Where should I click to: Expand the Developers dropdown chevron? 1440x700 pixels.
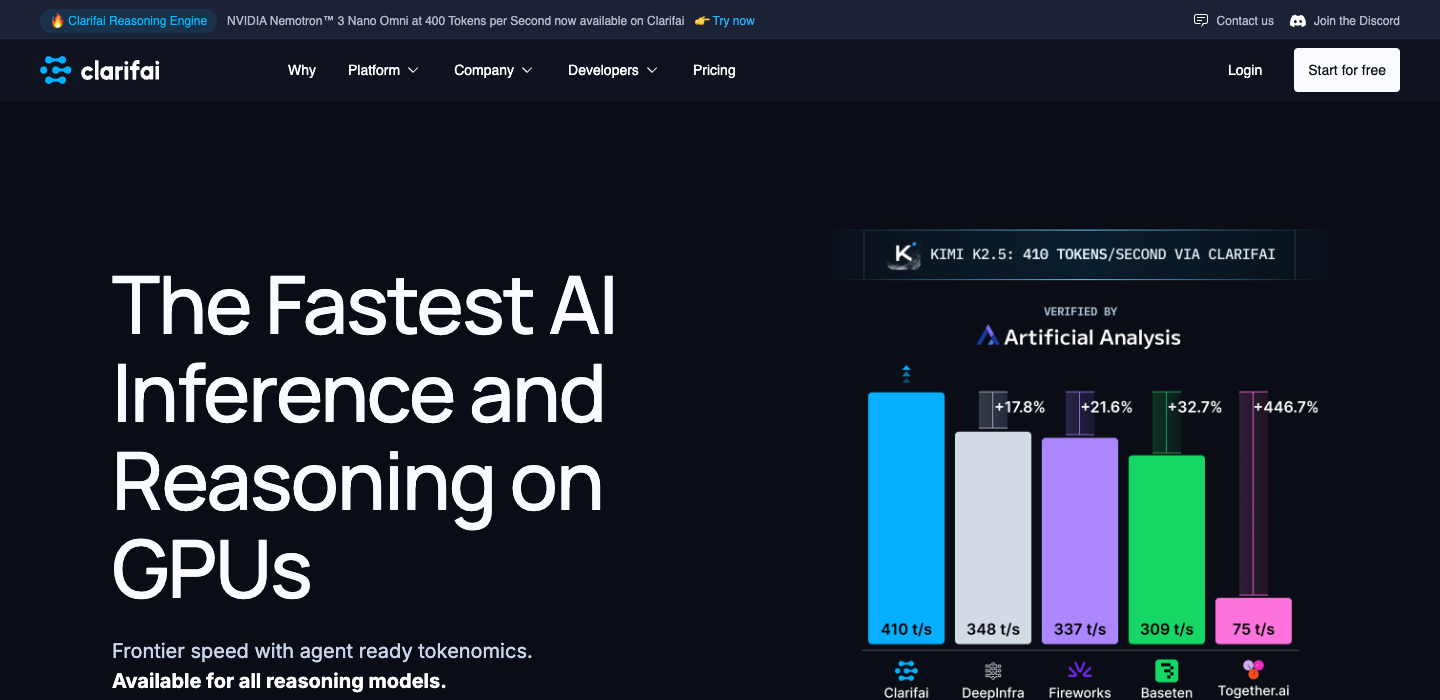(x=652, y=70)
